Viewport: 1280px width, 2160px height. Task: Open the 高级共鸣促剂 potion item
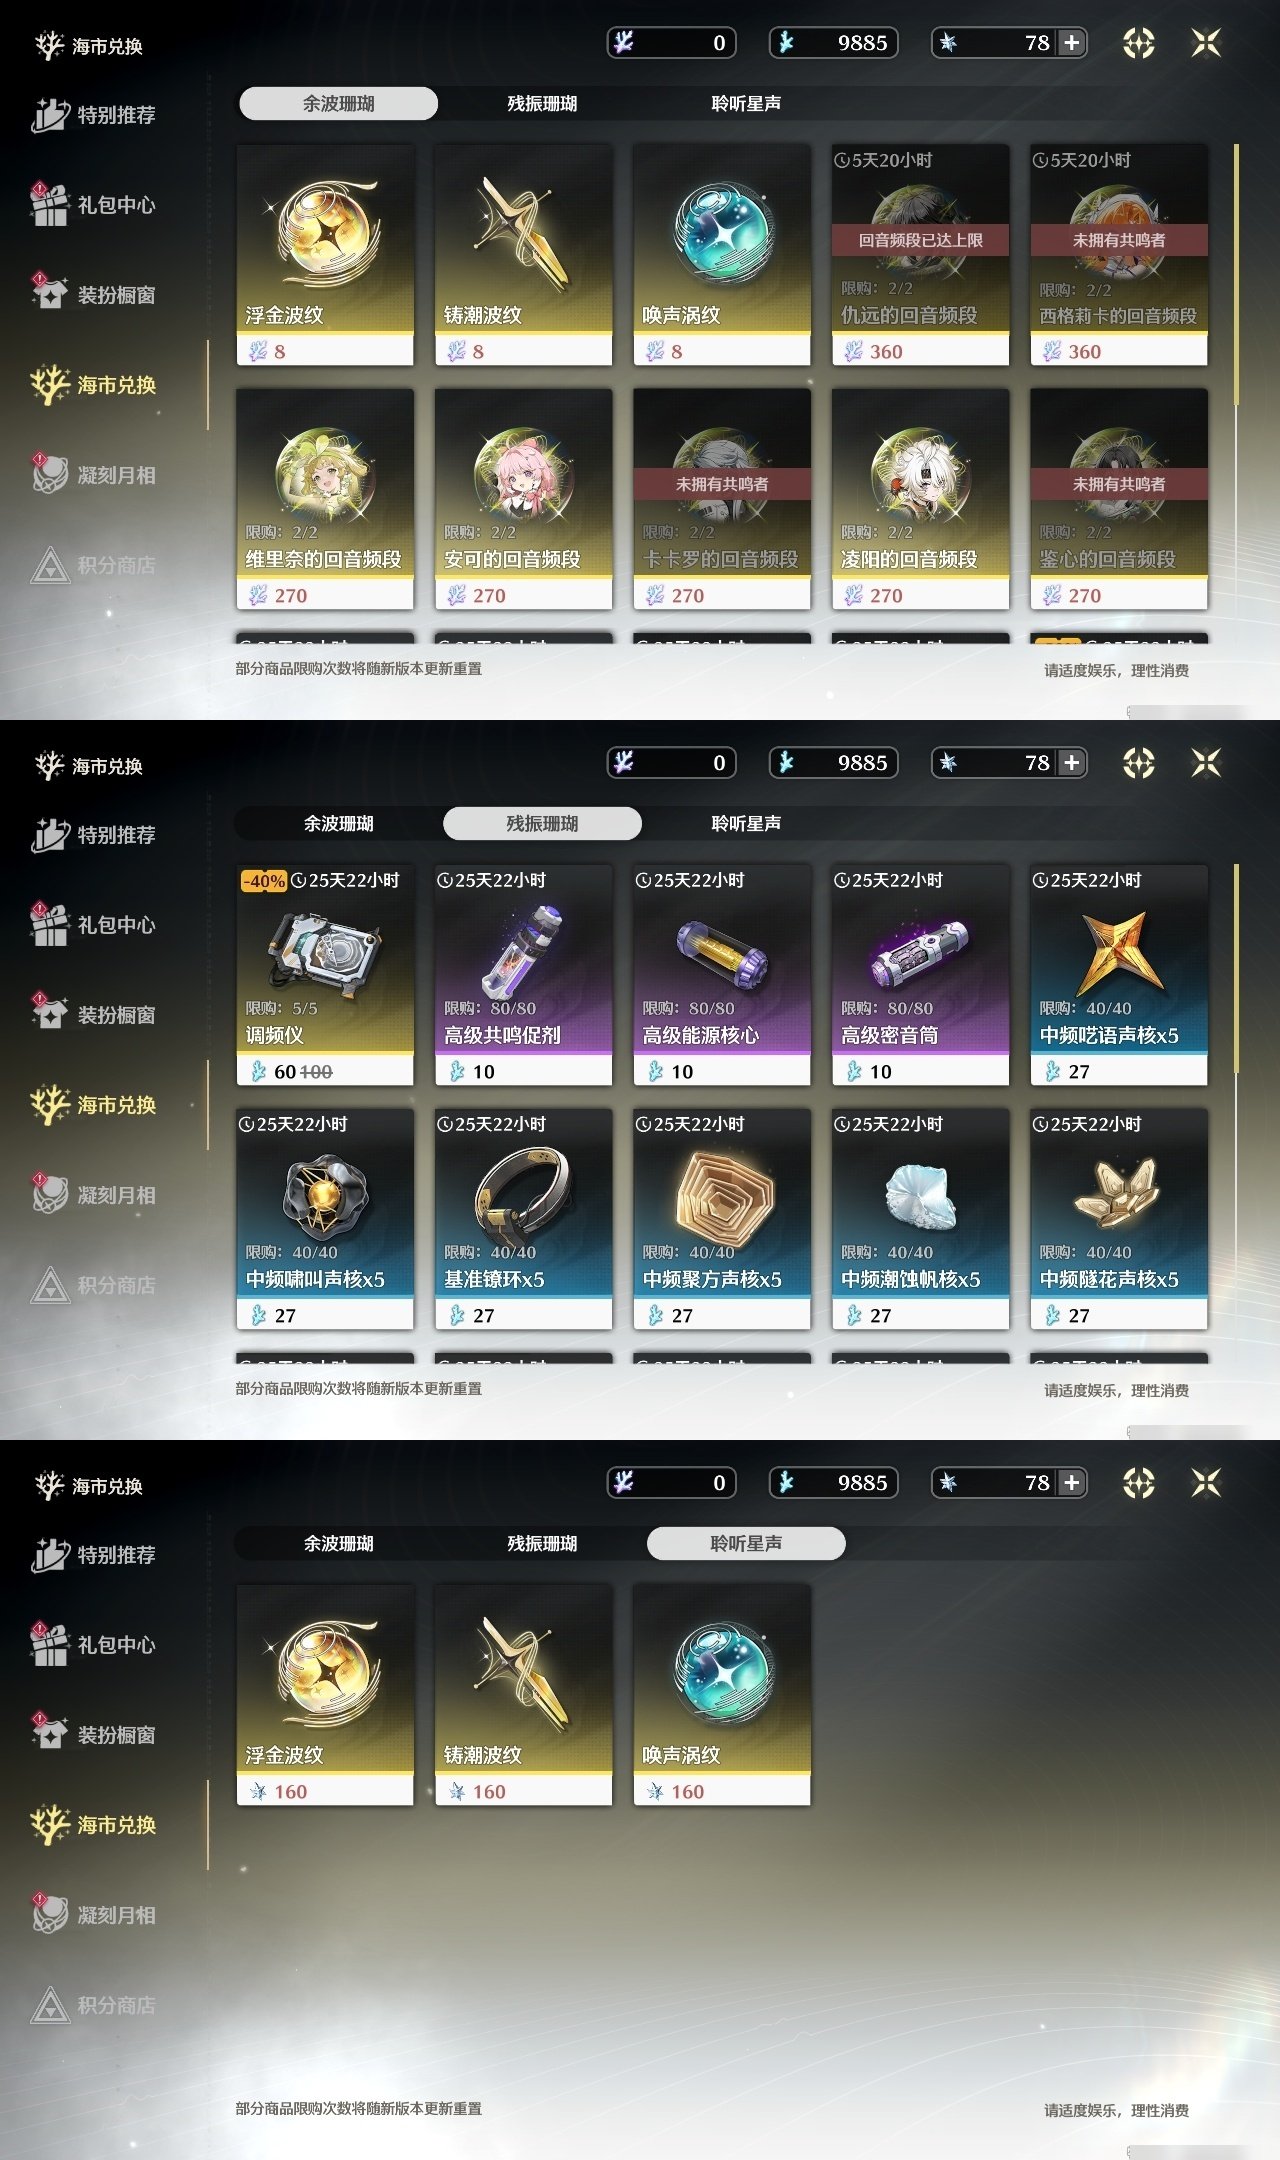coord(523,975)
